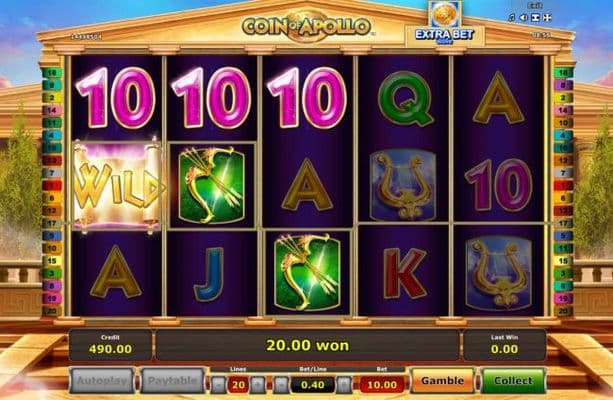
Task: Mute sound with the speaker icon
Action: click(x=524, y=18)
